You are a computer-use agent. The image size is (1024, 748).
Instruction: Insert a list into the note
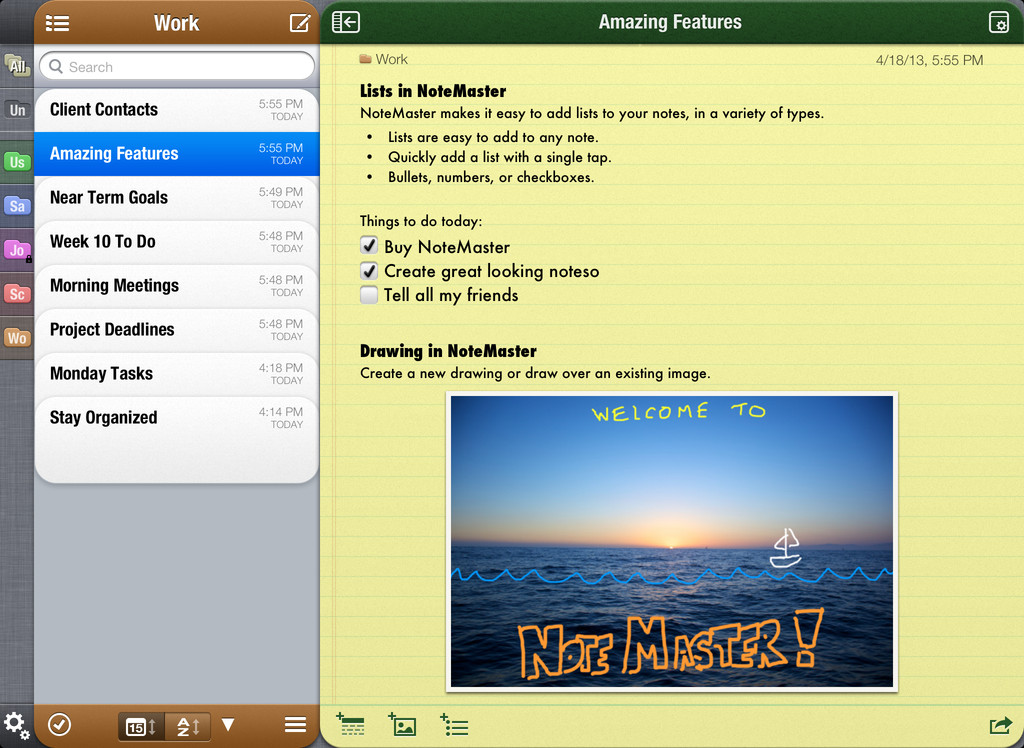click(455, 724)
